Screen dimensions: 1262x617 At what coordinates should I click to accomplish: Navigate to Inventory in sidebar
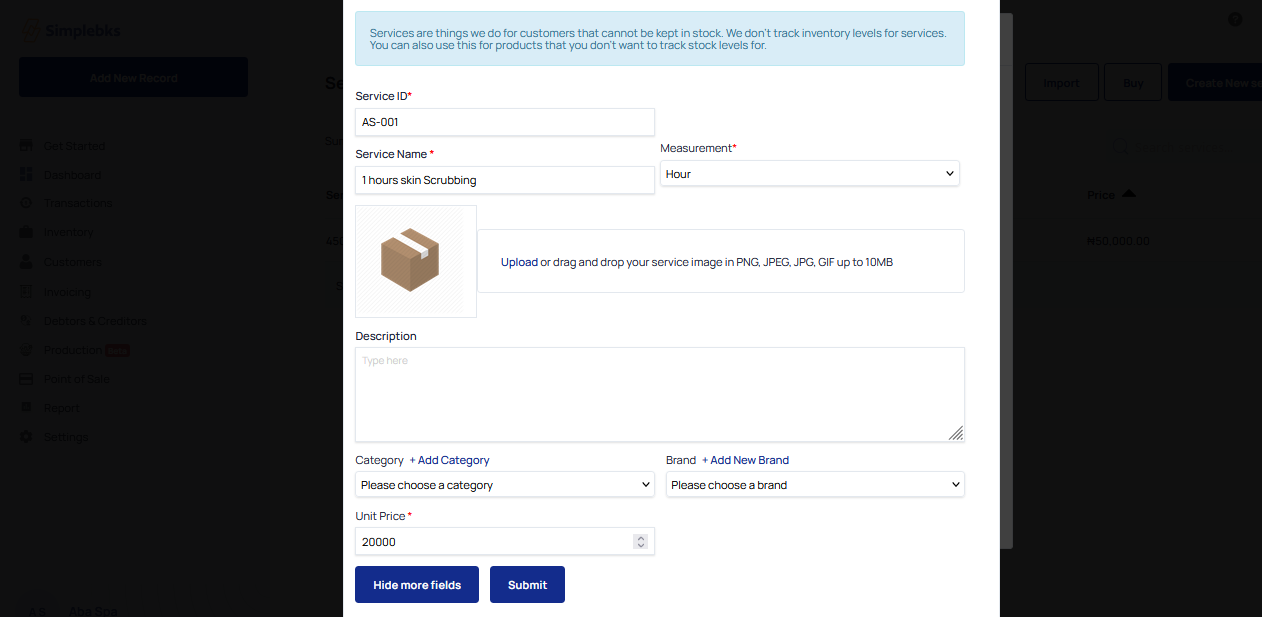pyautogui.click(x=68, y=232)
